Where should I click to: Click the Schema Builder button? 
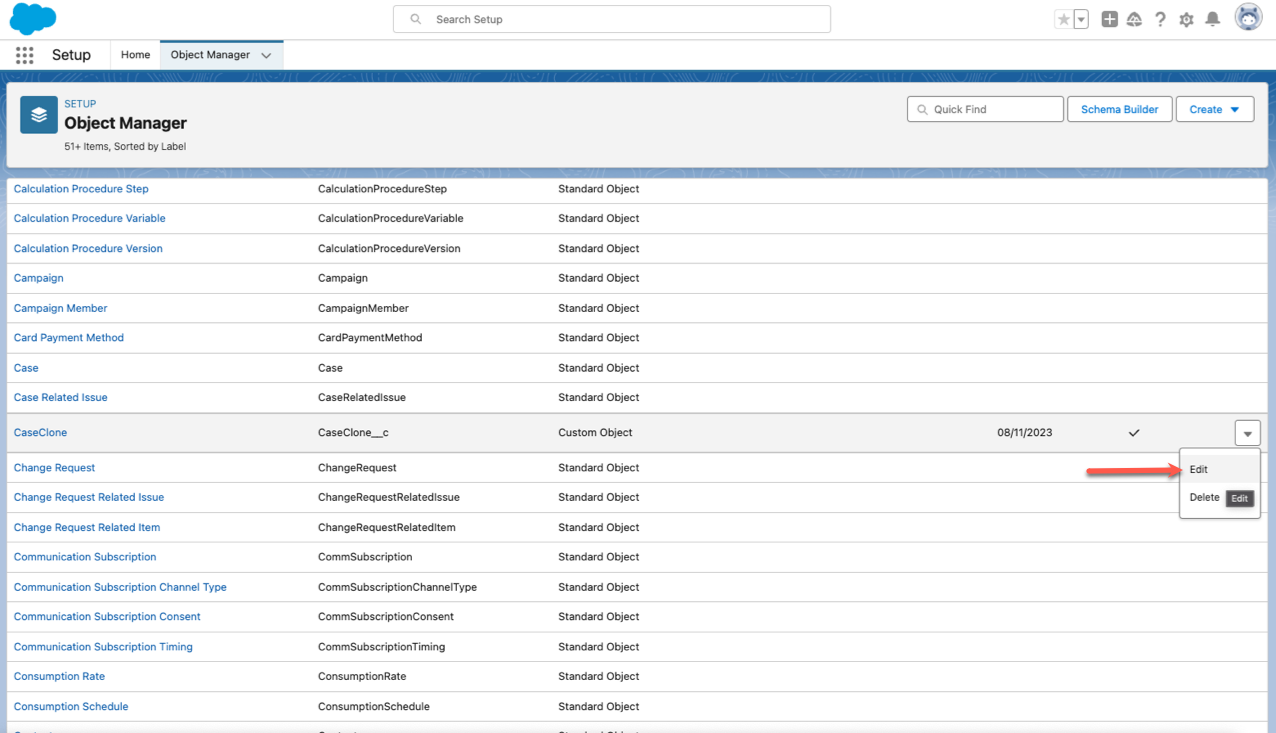1119,110
